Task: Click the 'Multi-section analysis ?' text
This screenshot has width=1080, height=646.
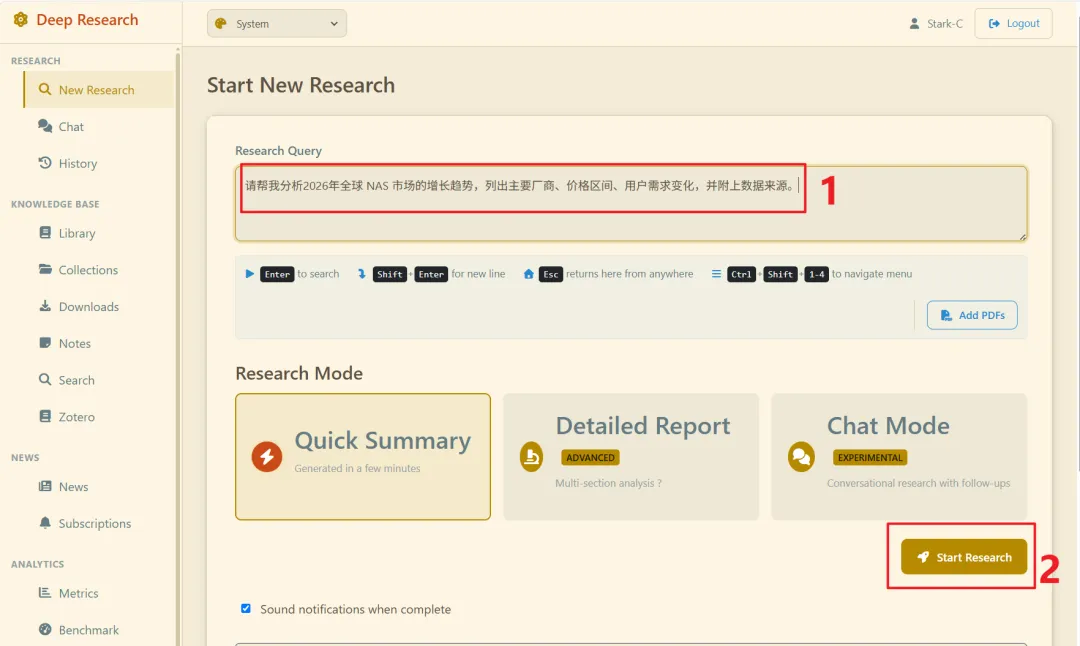Action: (608, 483)
